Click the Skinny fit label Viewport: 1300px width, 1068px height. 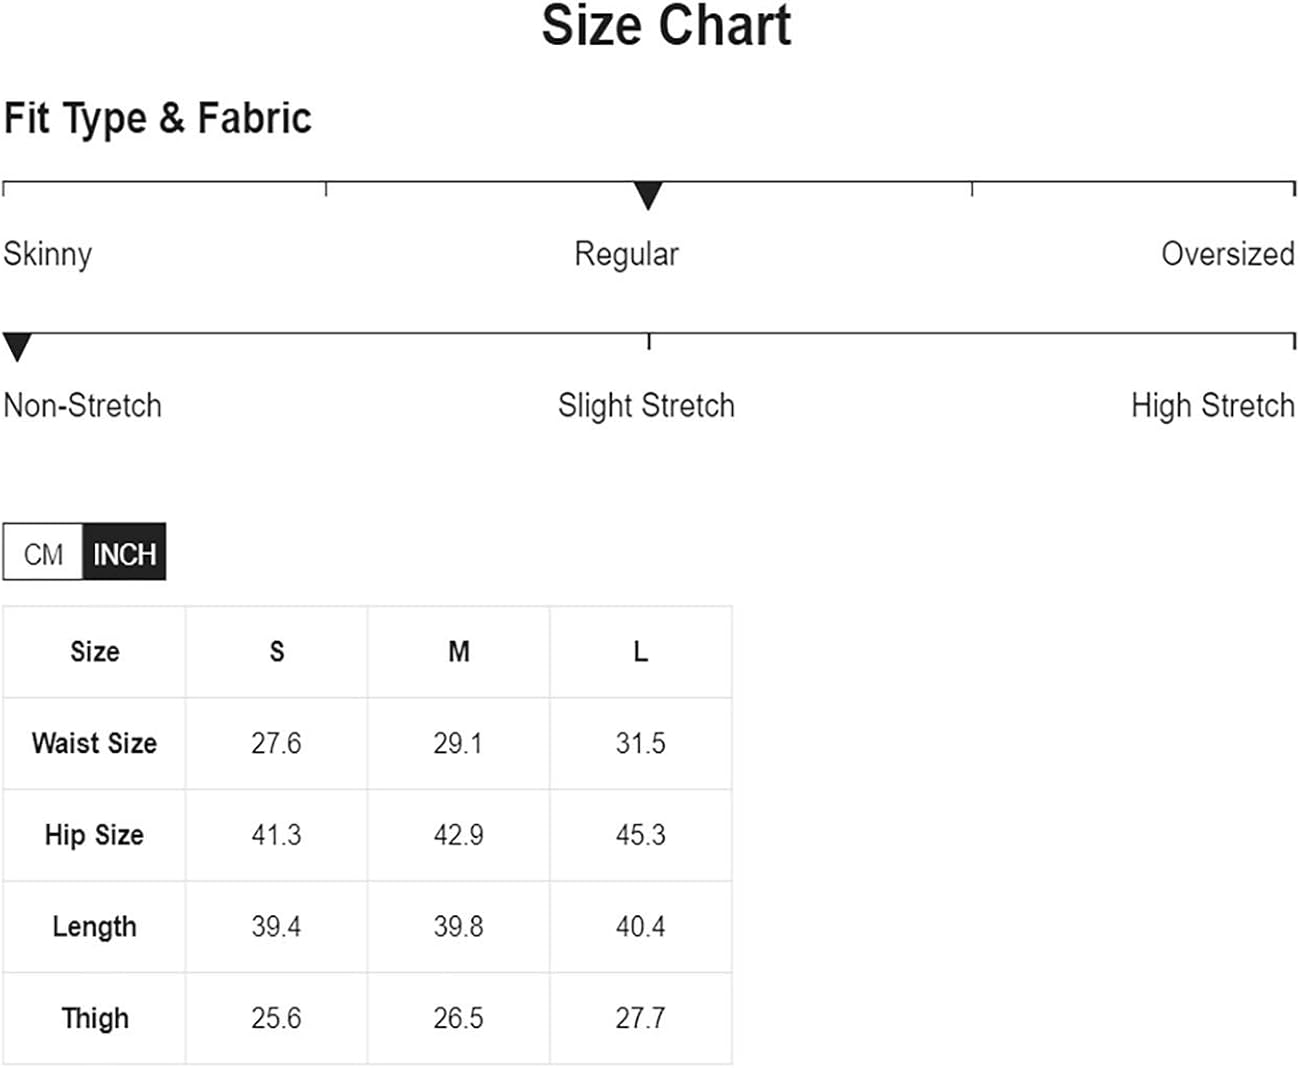tap(47, 254)
